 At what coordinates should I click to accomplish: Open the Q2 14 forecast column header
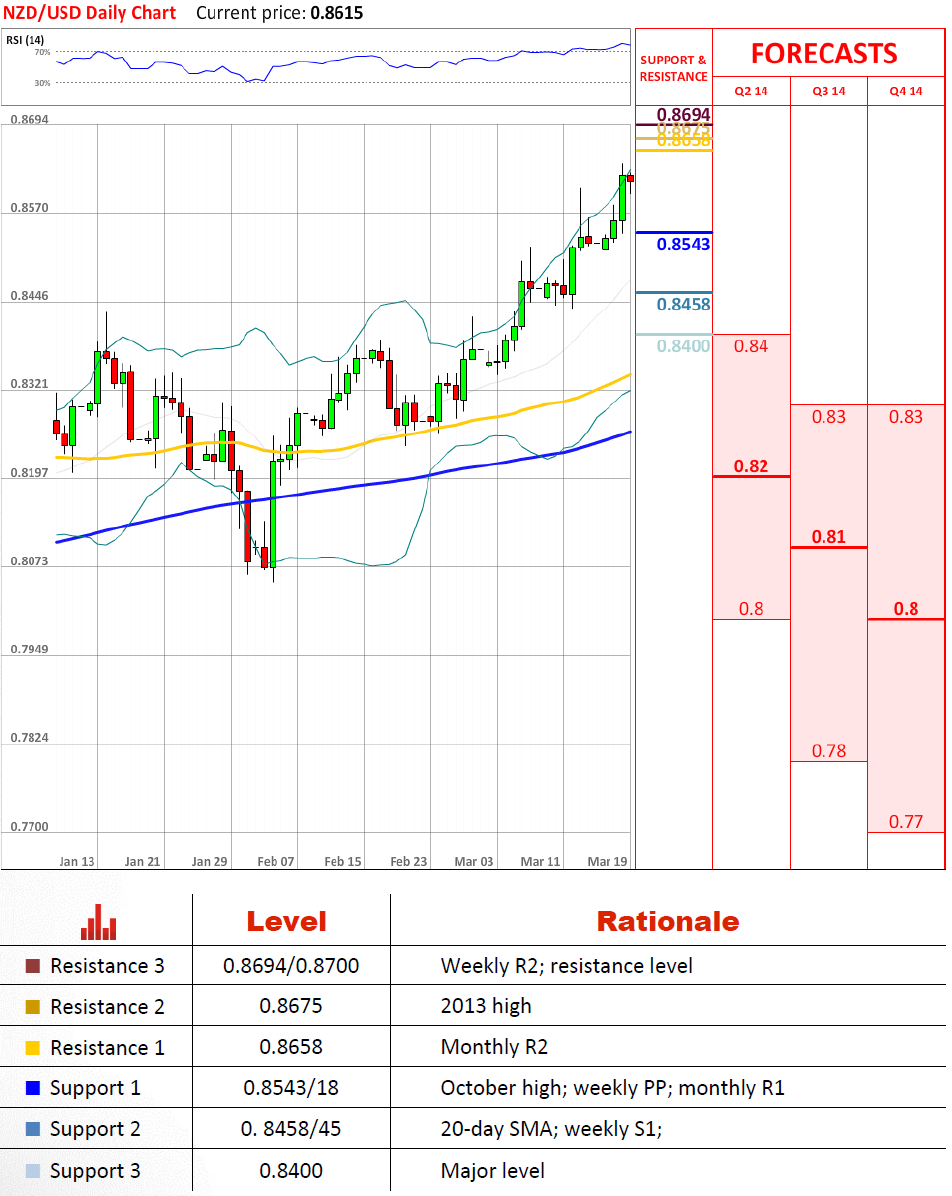coord(751,91)
